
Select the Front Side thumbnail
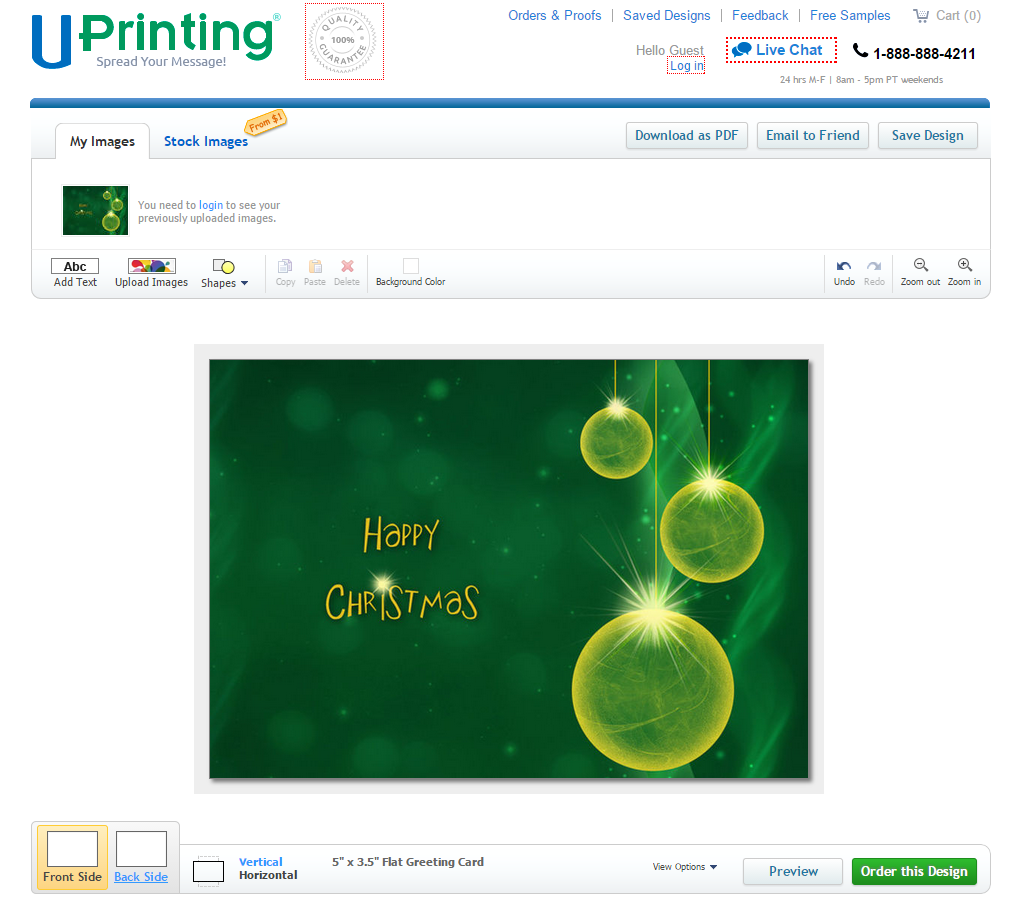[x=72, y=856]
